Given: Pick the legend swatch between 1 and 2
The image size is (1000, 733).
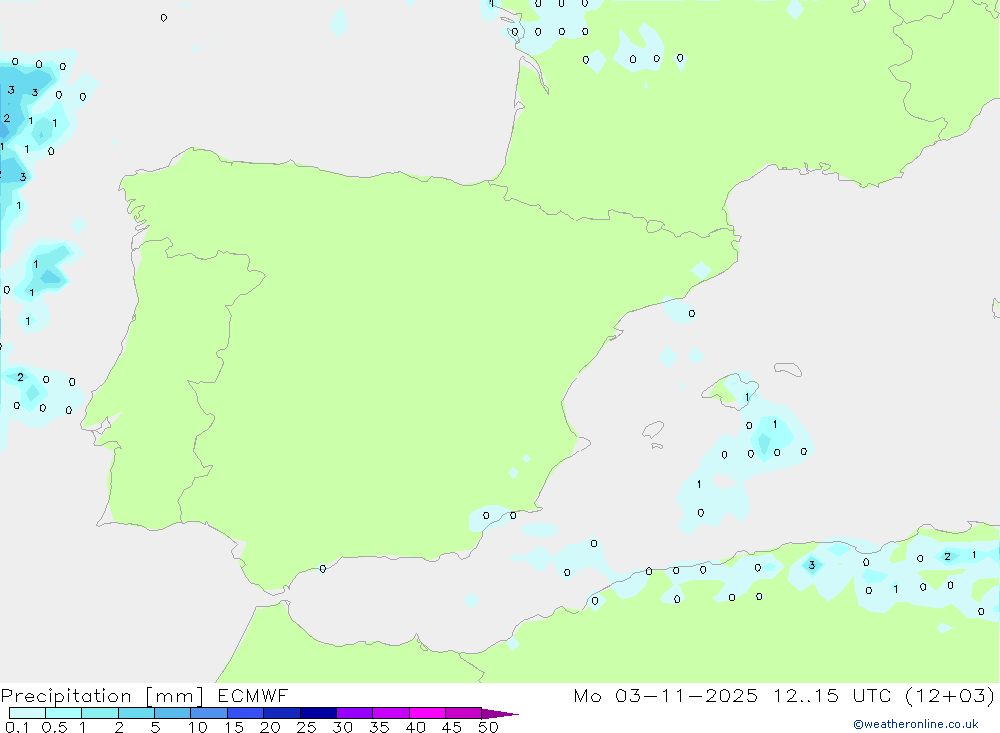Looking at the screenshot, I should (x=99, y=713).
